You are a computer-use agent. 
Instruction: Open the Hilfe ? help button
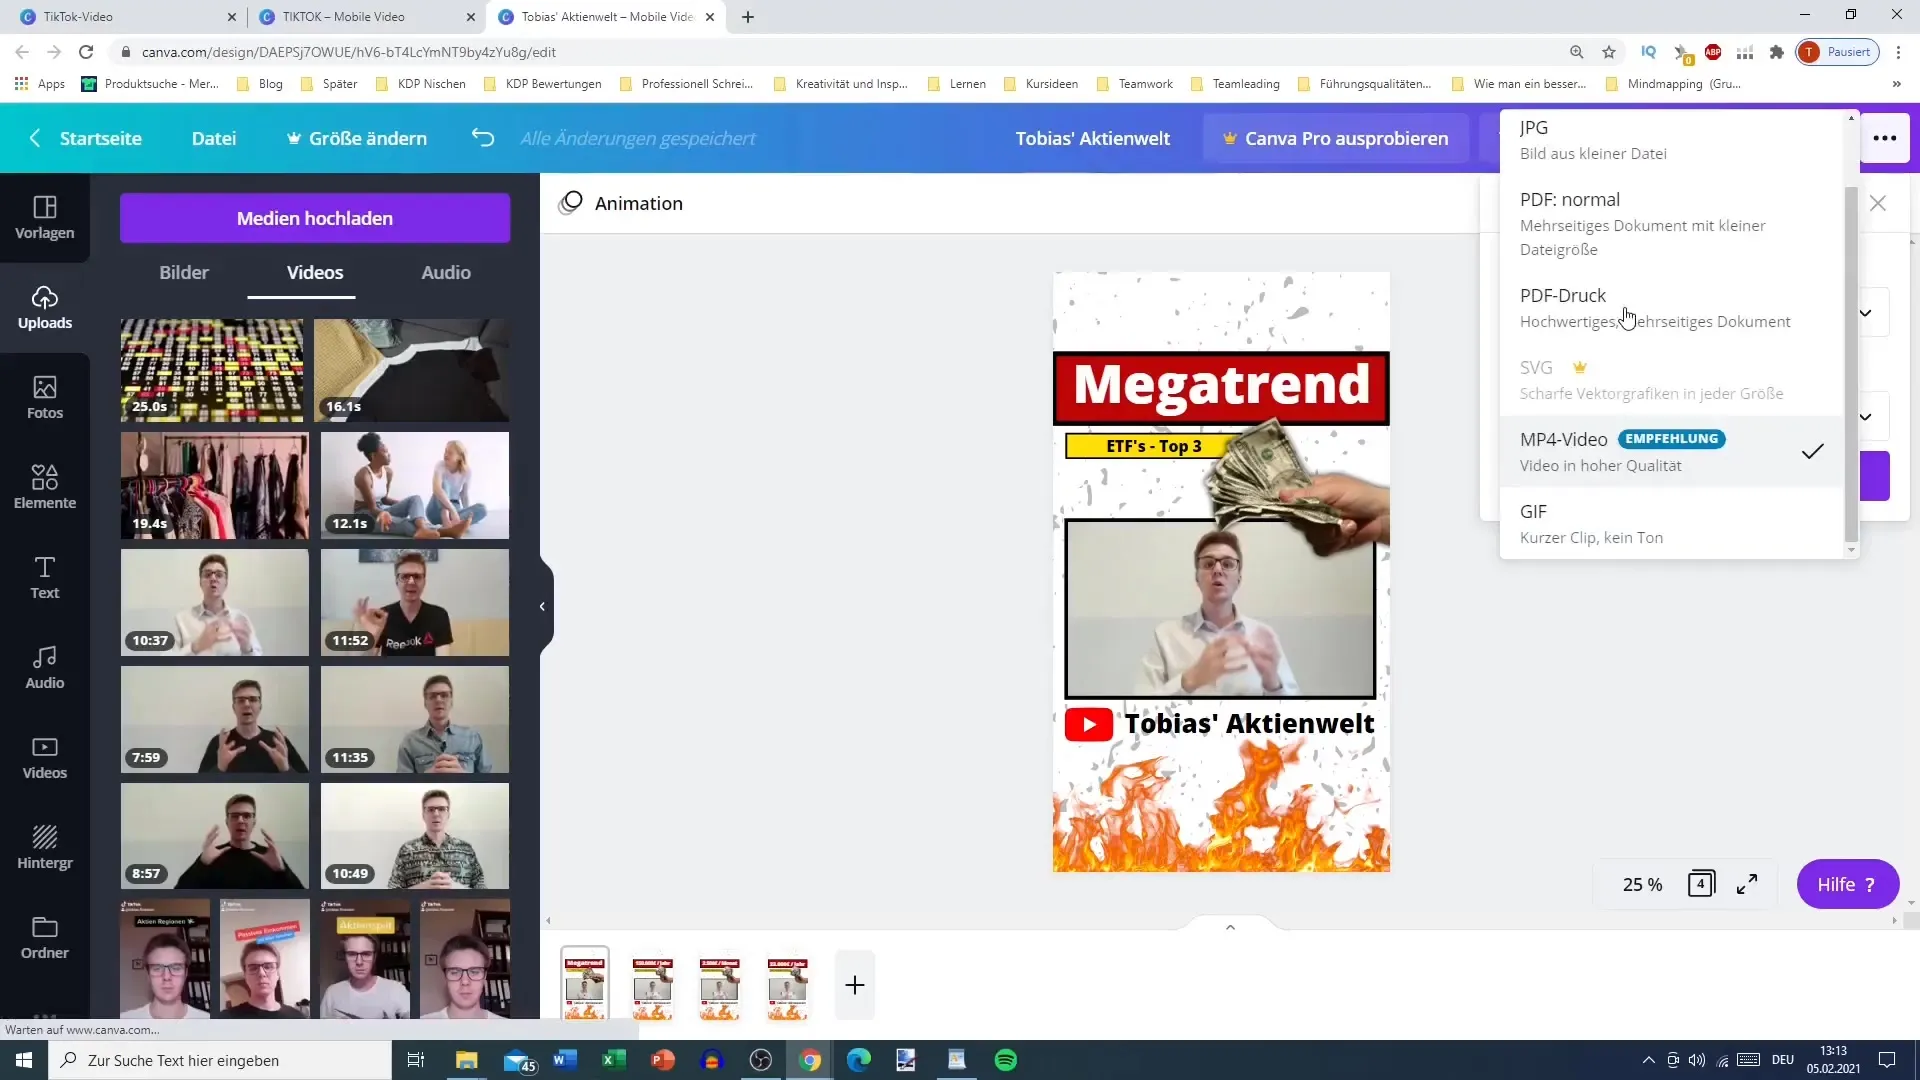point(1848,884)
